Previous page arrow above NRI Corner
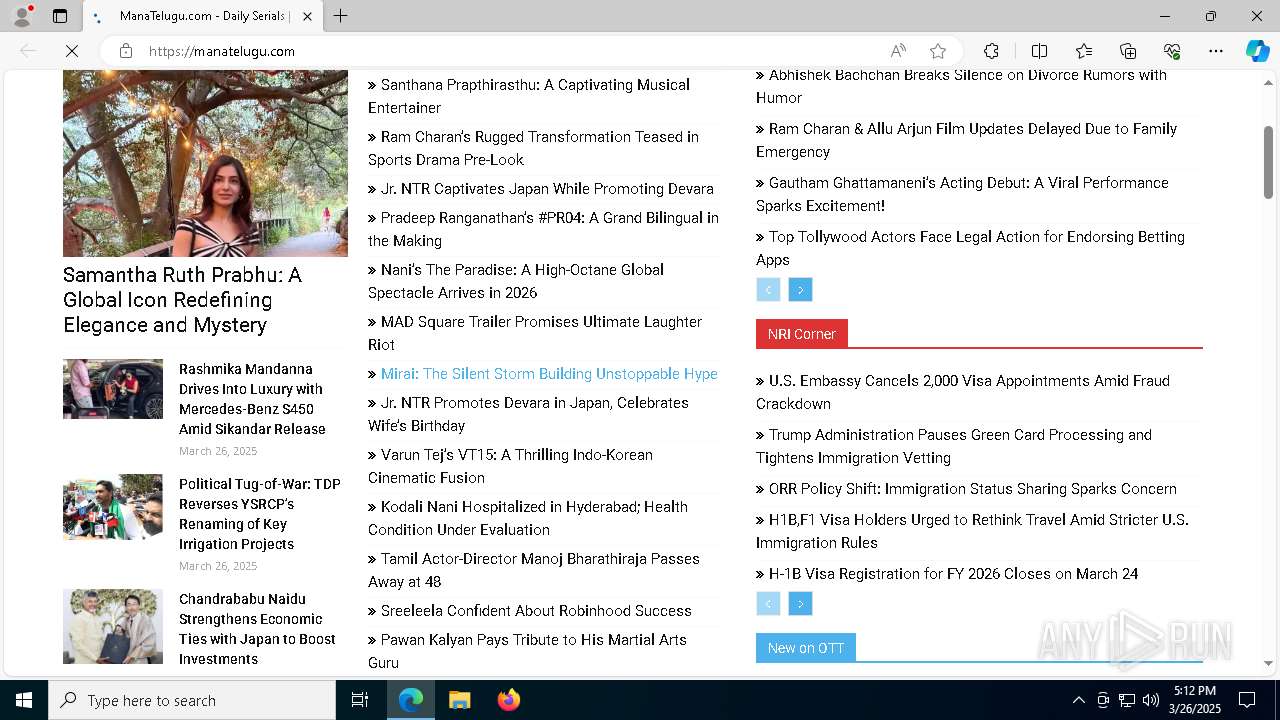Image resolution: width=1280 pixels, height=720 pixels. click(768, 290)
